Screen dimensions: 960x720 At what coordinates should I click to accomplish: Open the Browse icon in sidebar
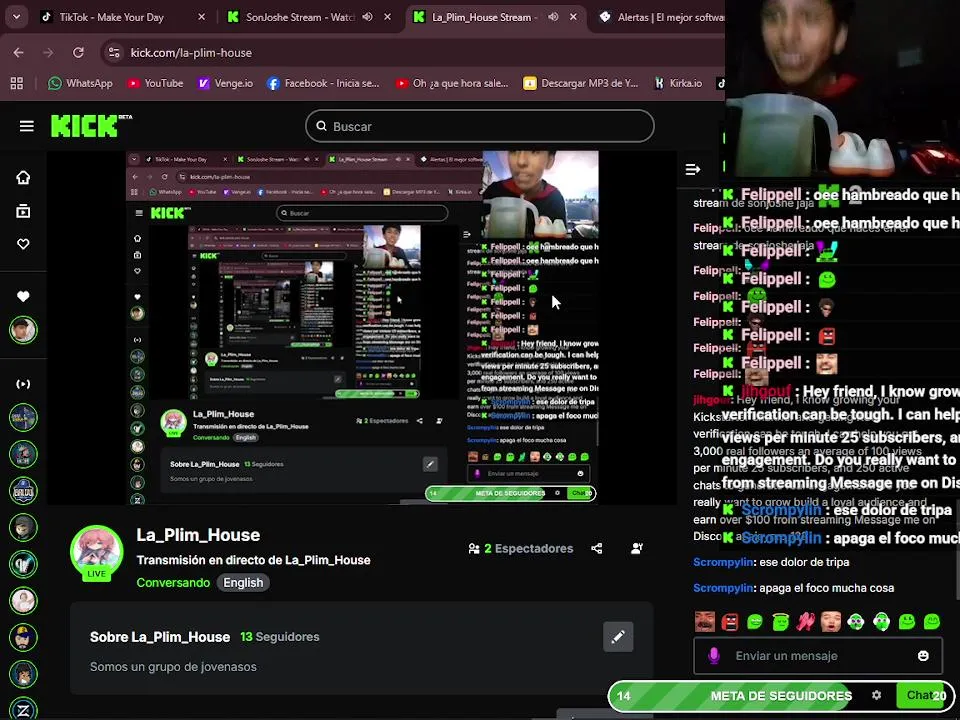[x=23, y=211]
